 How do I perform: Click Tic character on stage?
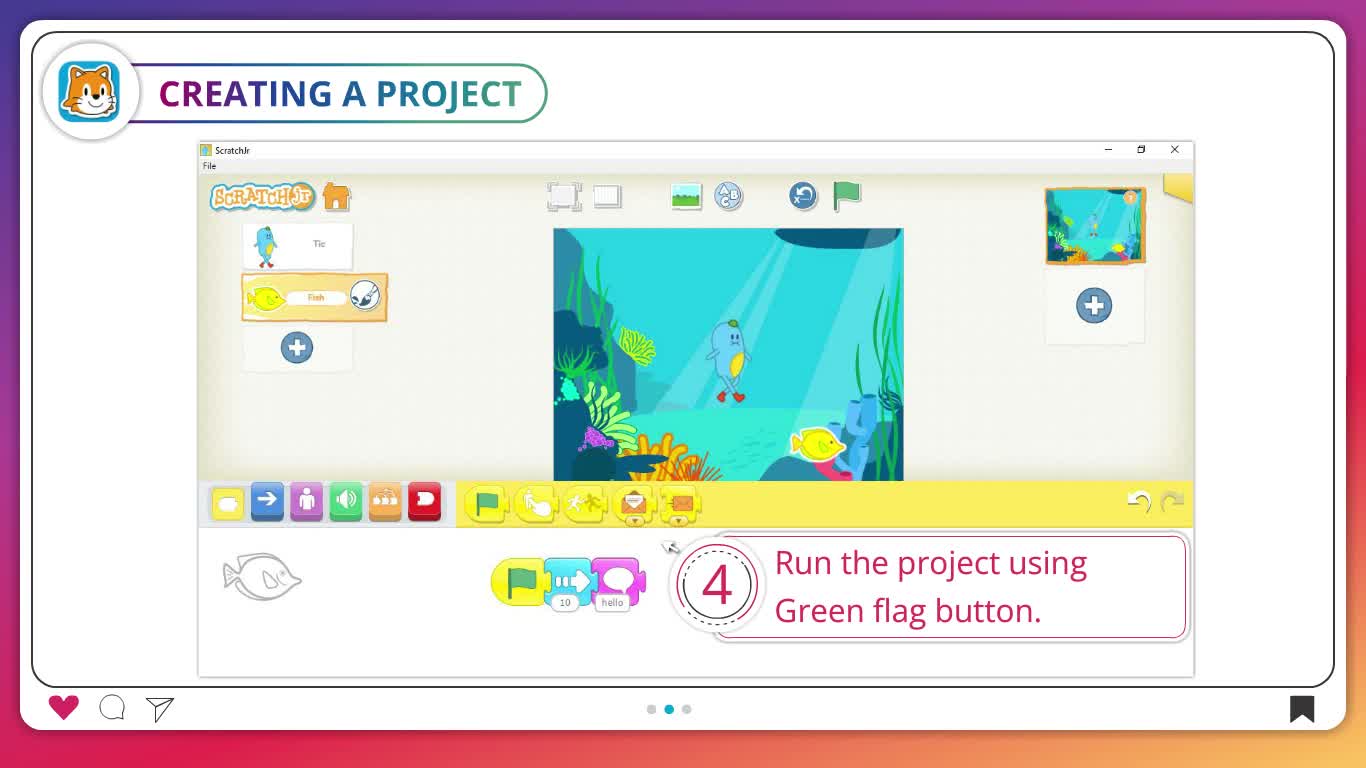coord(728,360)
